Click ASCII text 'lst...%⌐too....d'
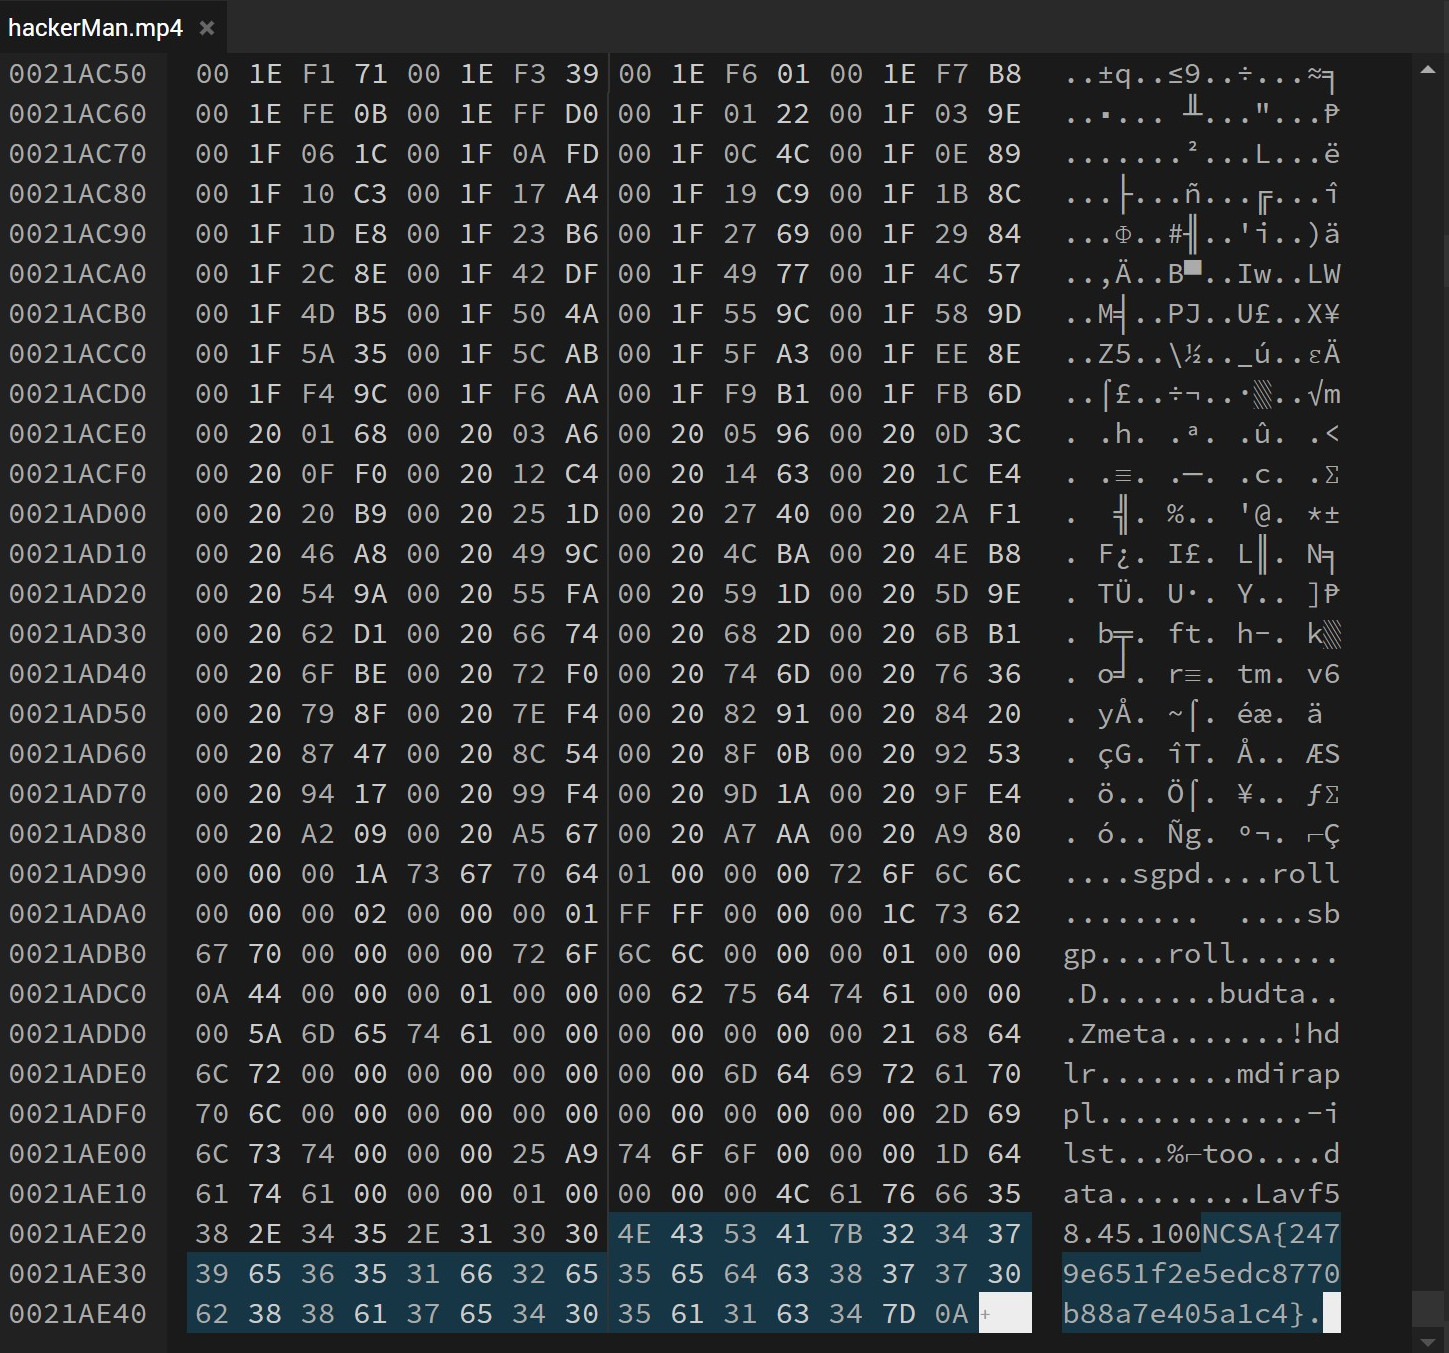This screenshot has width=1449, height=1353. [x=1202, y=1154]
